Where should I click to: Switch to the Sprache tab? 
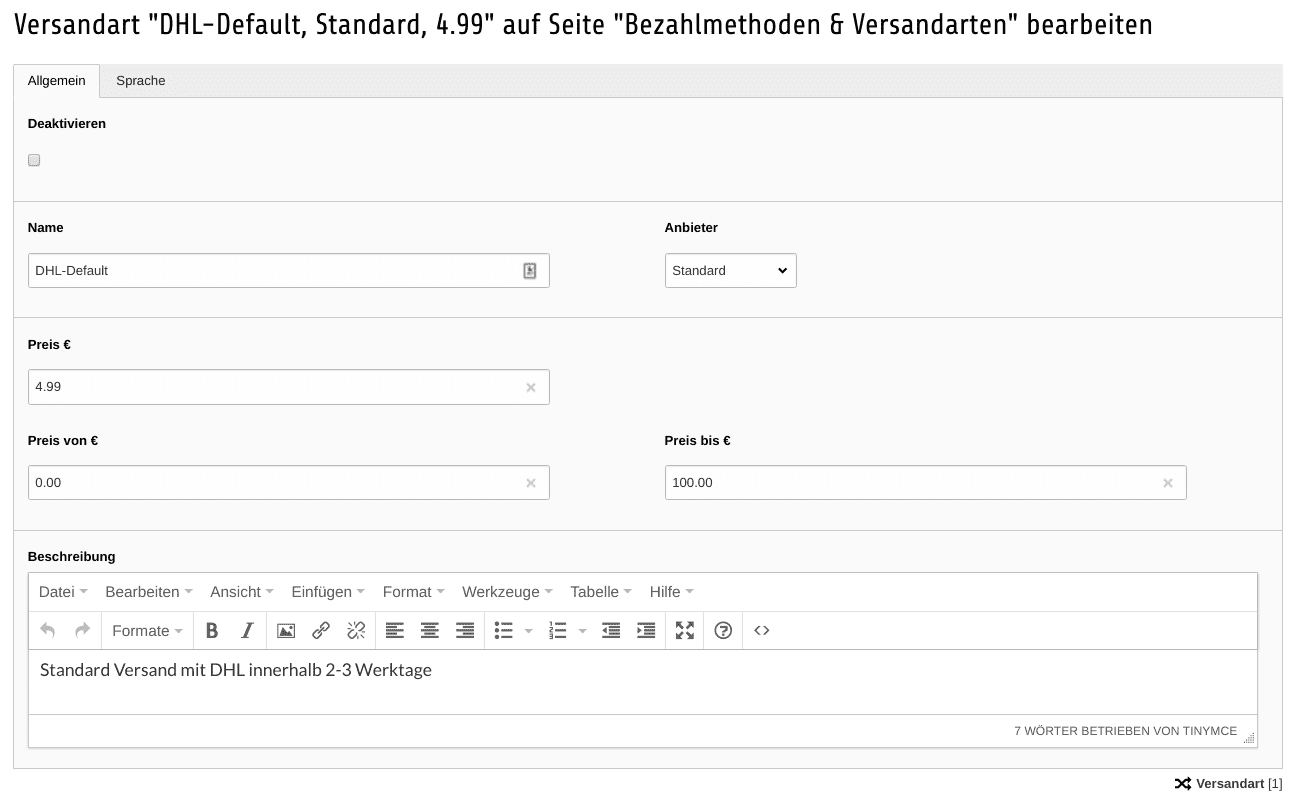point(141,81)
